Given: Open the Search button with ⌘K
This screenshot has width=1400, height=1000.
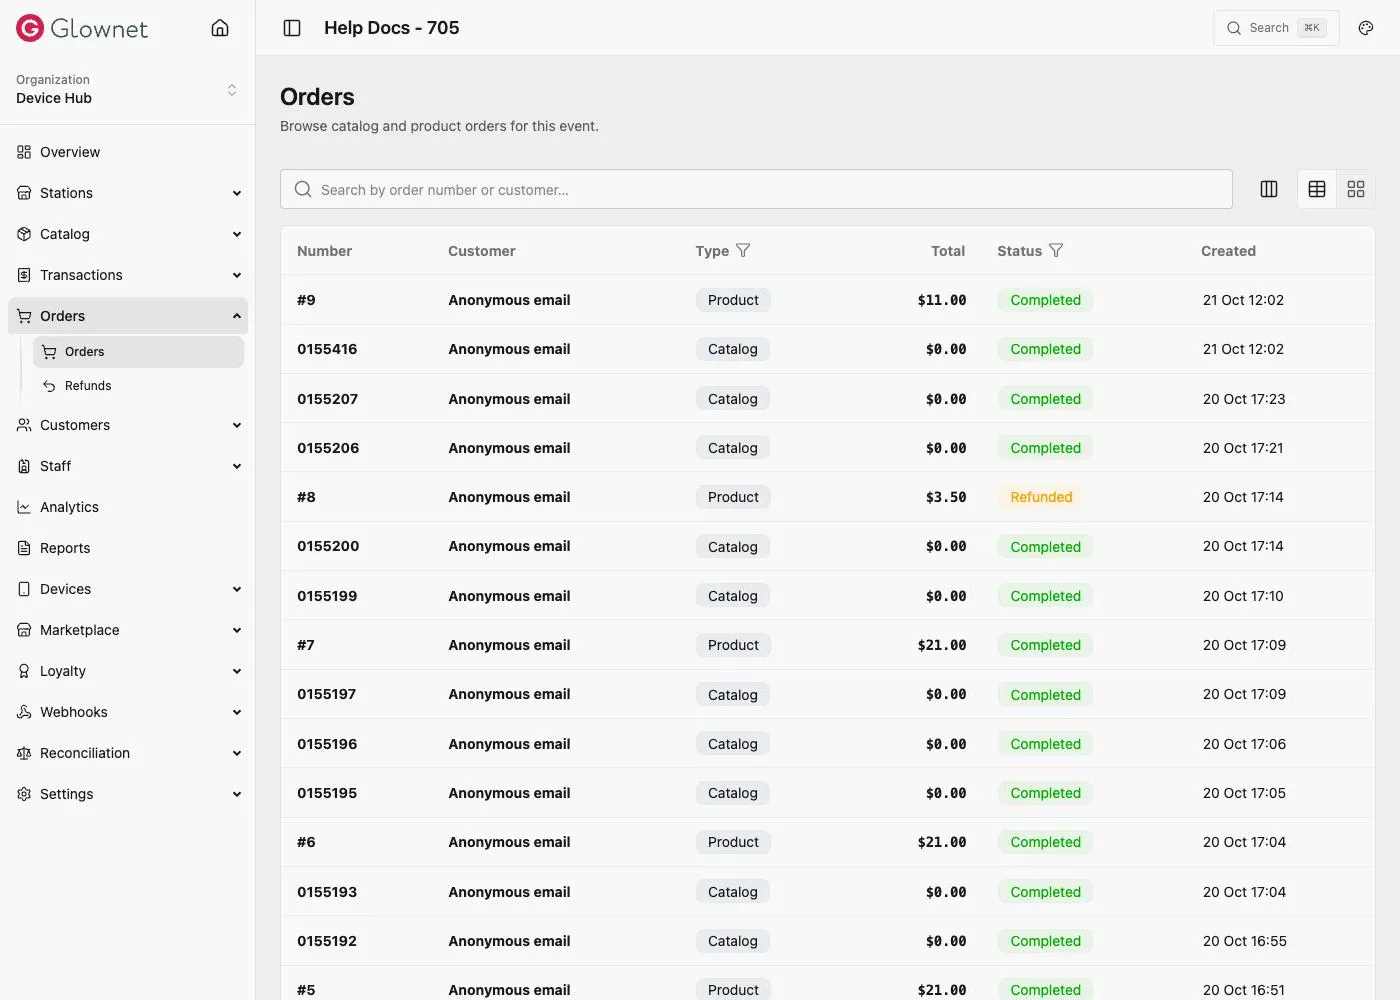Looking at the screenshot, I should point(1276,28).
